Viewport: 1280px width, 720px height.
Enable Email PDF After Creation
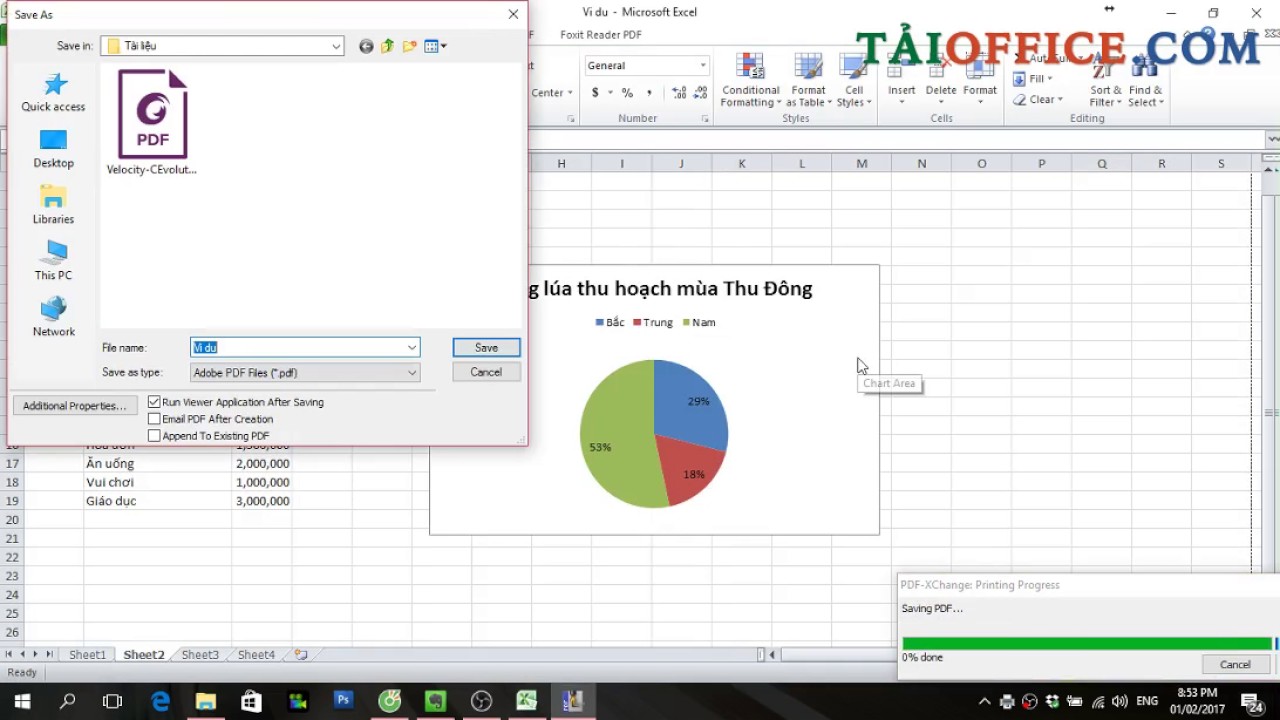tap(154, 419)
